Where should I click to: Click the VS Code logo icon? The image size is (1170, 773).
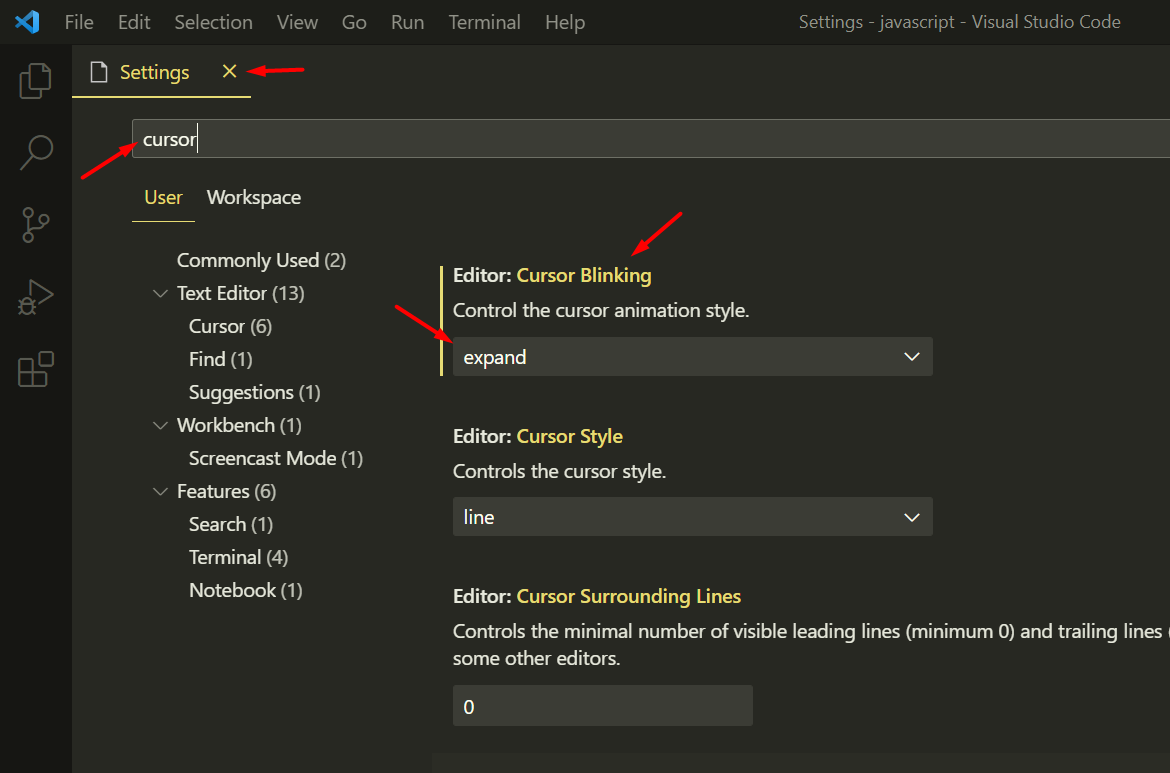[27, 22]
